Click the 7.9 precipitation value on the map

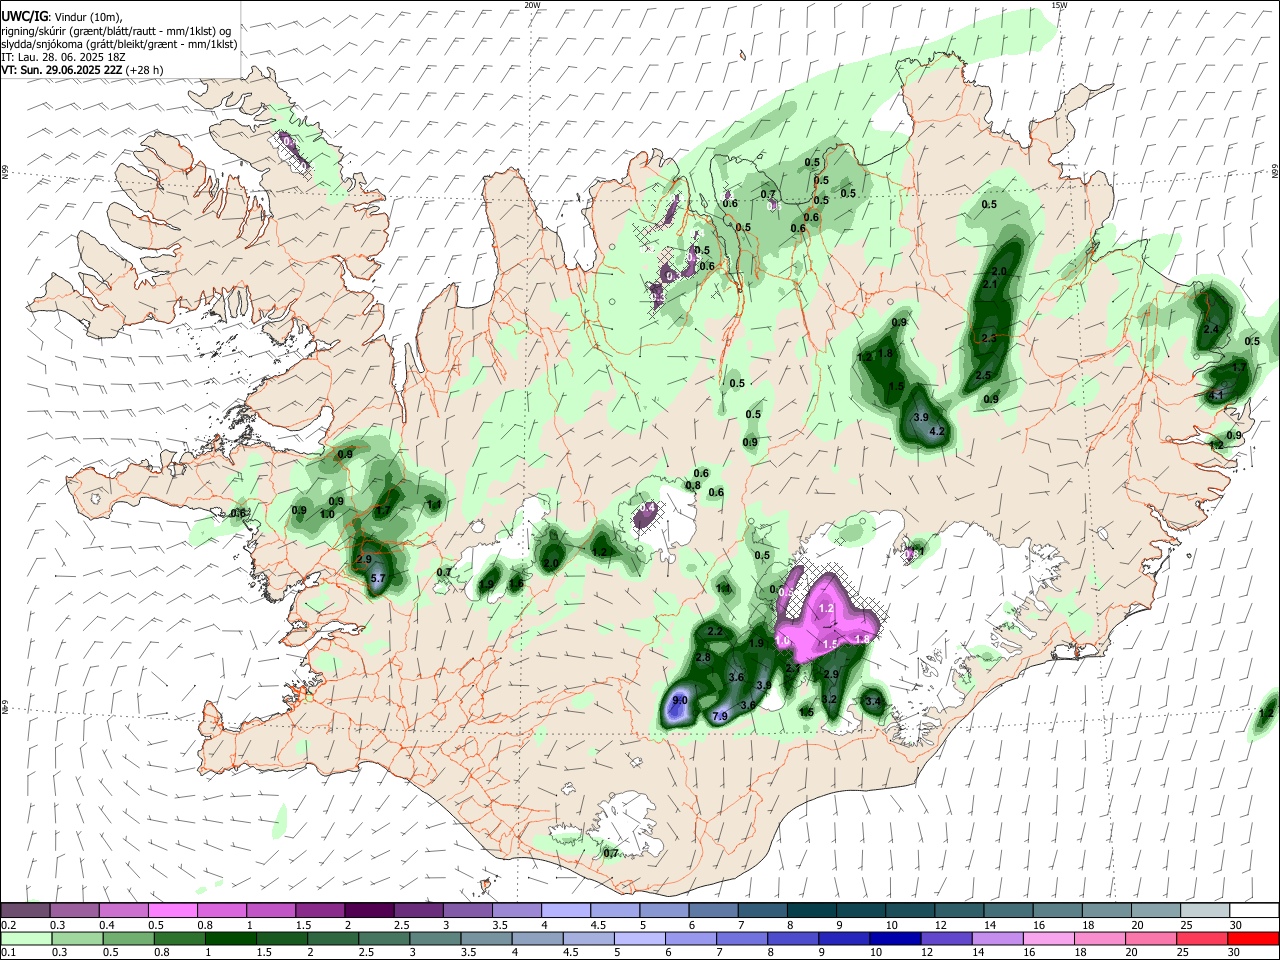click(x=719, y=716)
